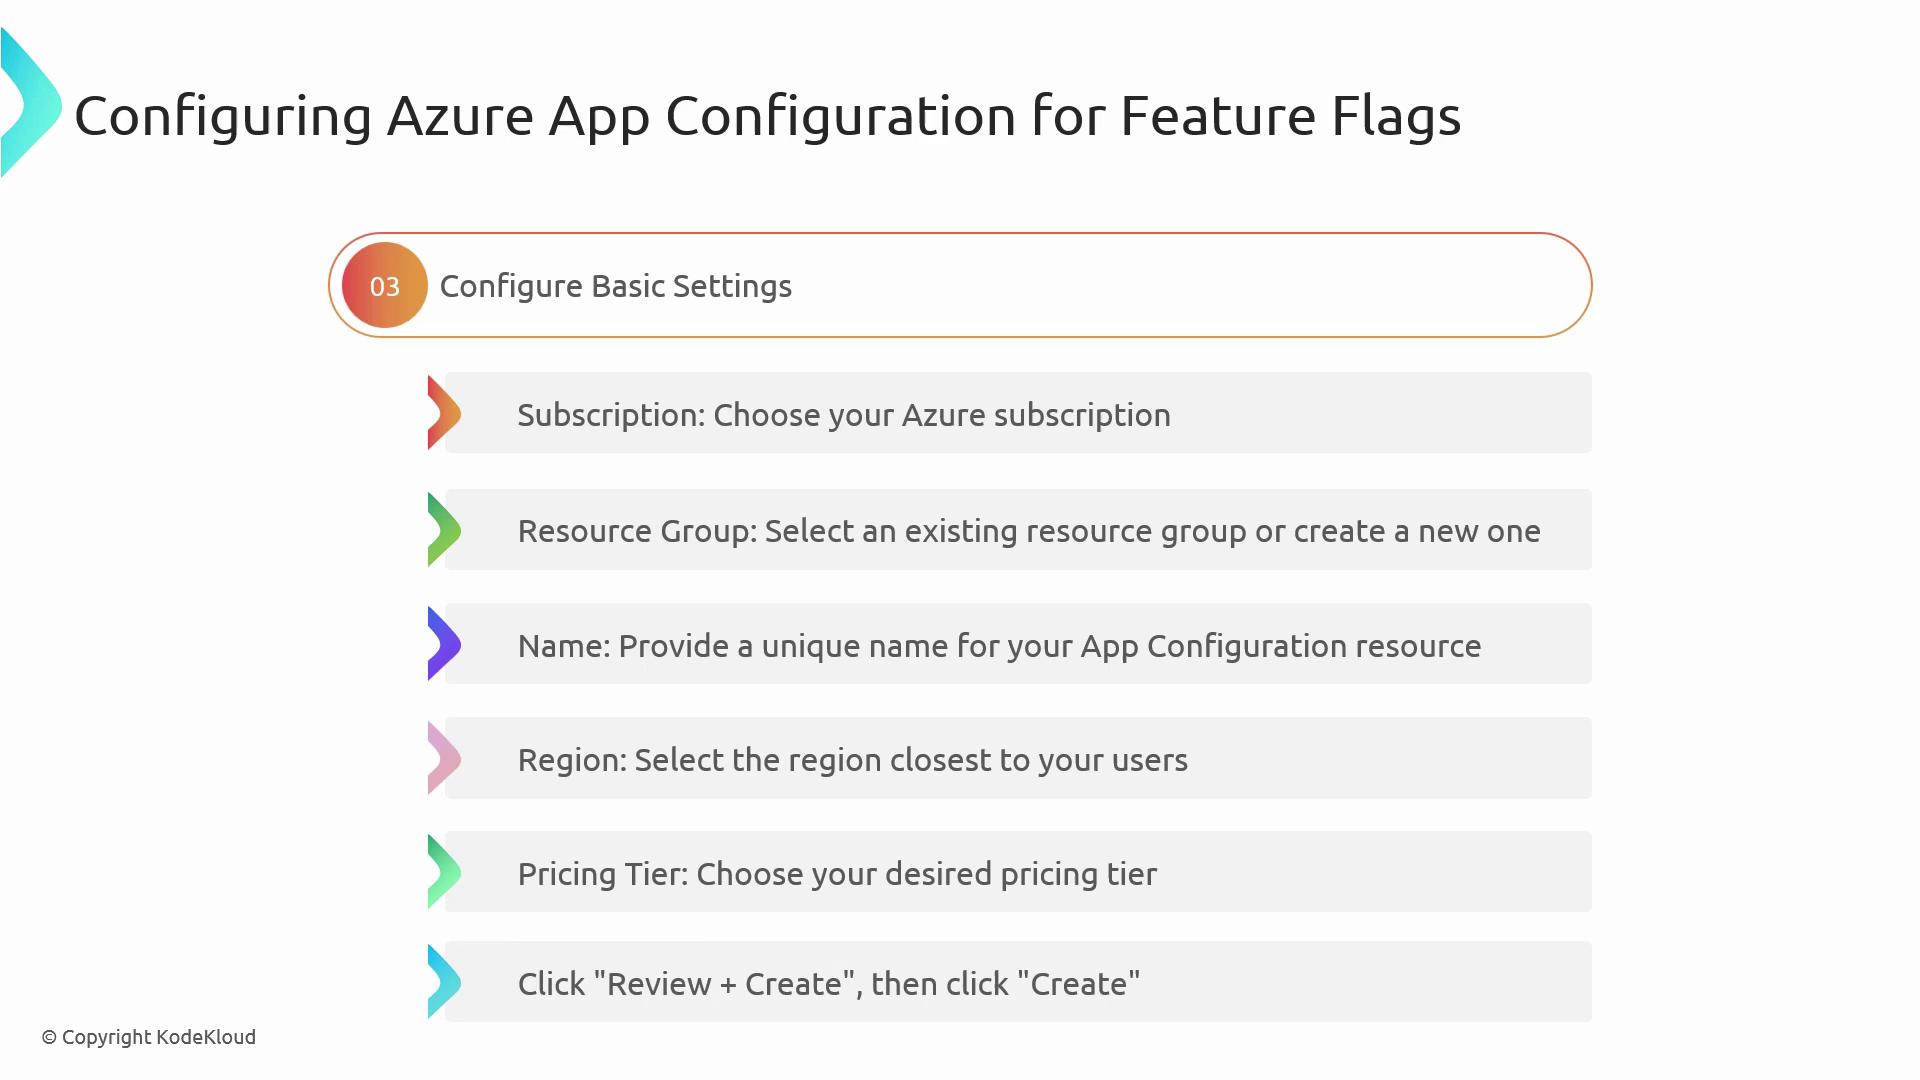The width and height of the screenshot is (1920, 1080).
Task: Click the quoted "Review + Create" text
Action: [727, 984]
